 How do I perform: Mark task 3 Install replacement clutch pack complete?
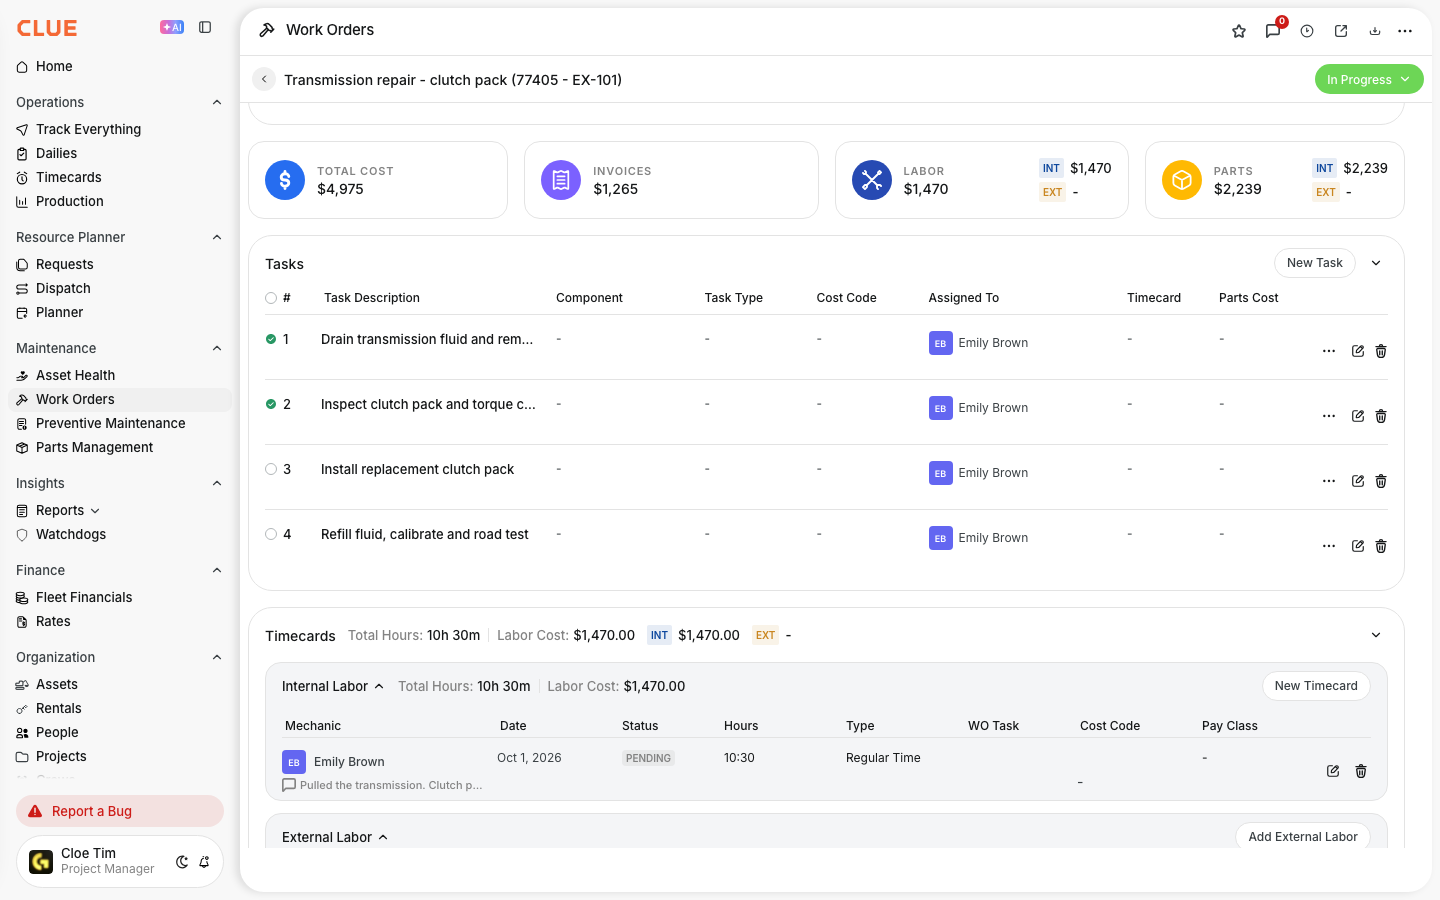(x=271, y=469)
